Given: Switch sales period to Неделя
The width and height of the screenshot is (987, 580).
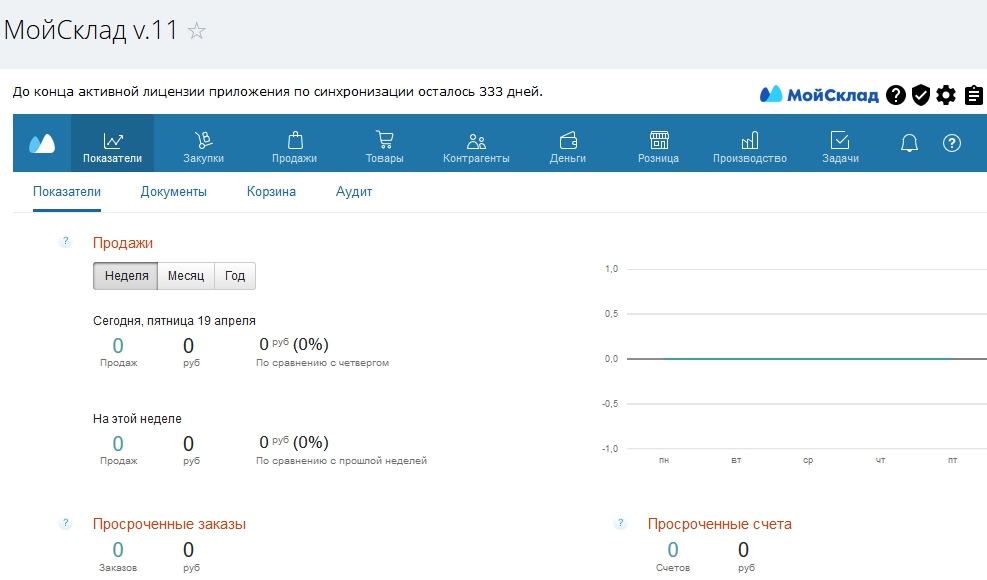Looking at the screenshot, I should [x=126, y=276].
